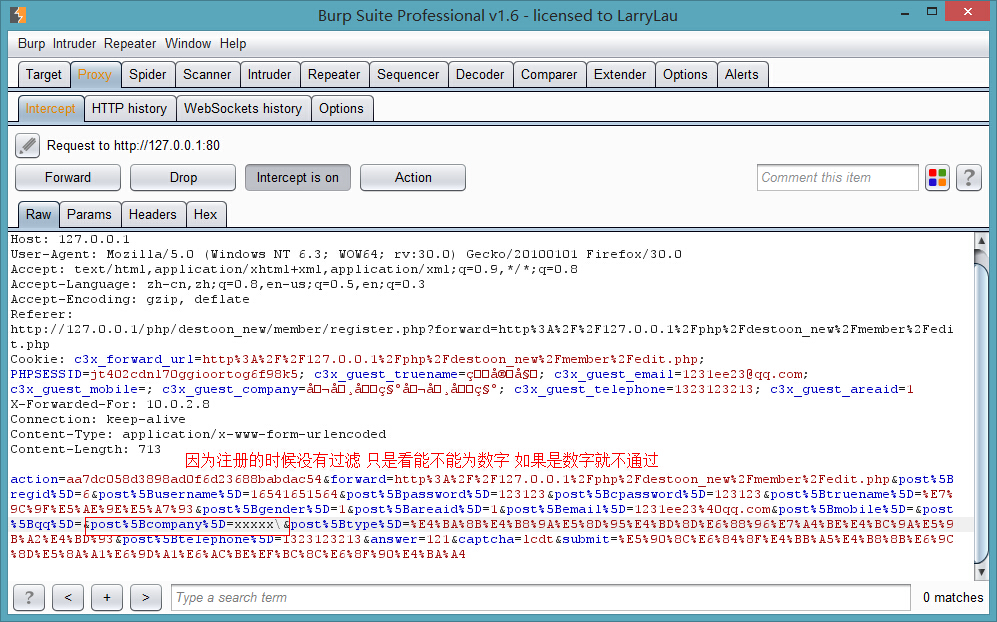Switch to the Scanner tab

click(207, 74)
